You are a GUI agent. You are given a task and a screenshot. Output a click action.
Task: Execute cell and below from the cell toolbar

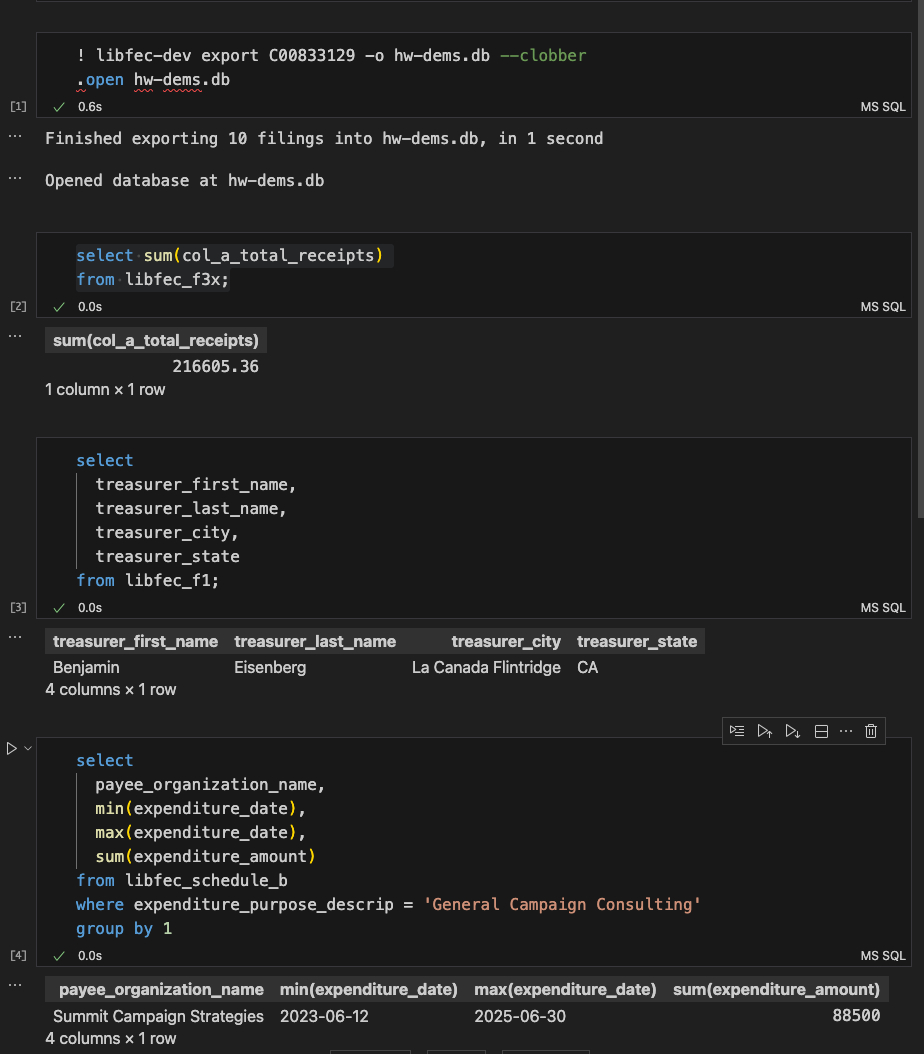coord(792,731)
